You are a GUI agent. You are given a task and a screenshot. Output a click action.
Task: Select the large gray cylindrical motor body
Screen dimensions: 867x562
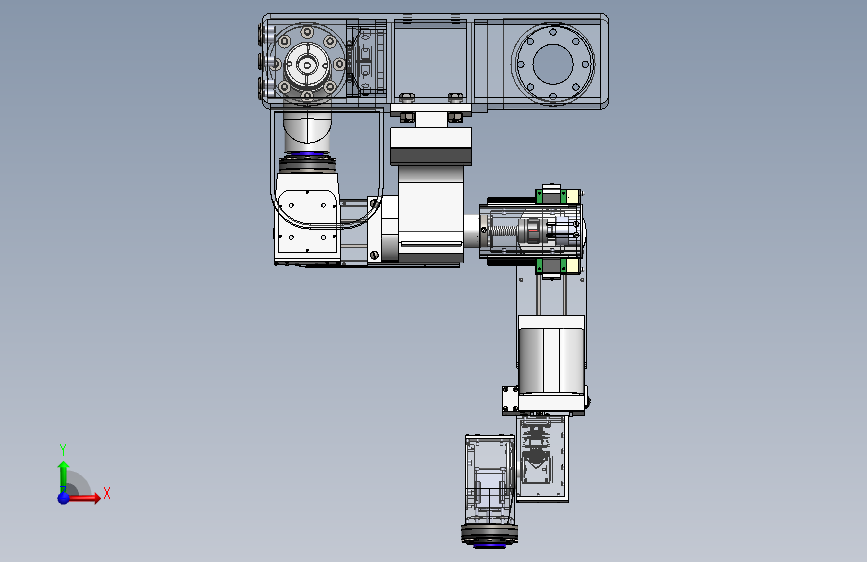point(552,361)
